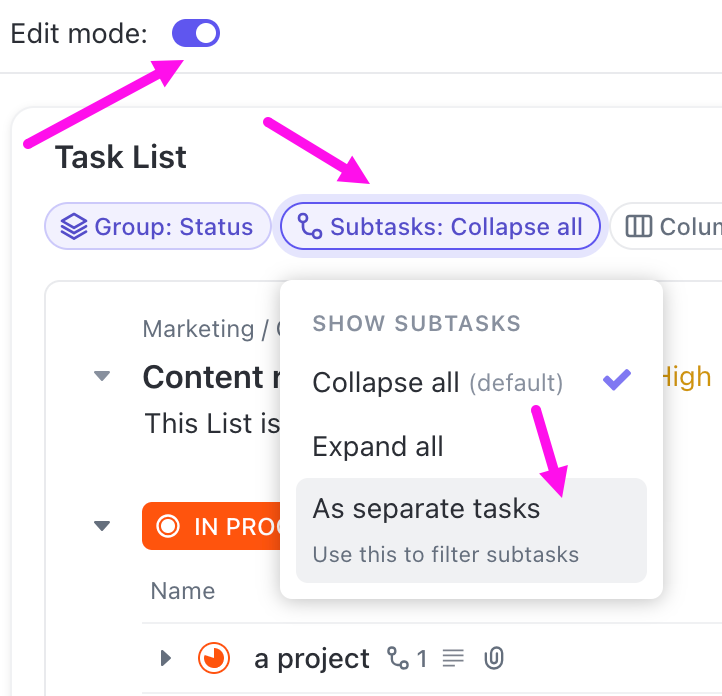Select Collapse all (default) option
Image resolution: width=722 pixels, height=696 pixels.
437,382
